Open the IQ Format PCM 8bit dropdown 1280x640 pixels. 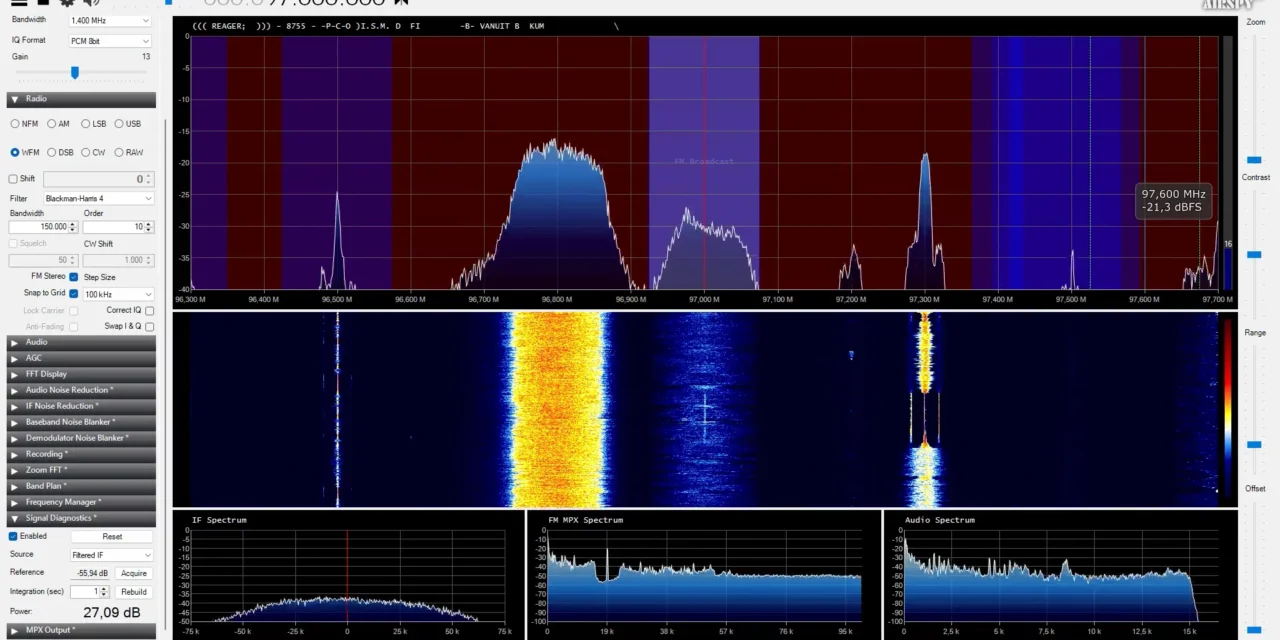coord(110,41)
